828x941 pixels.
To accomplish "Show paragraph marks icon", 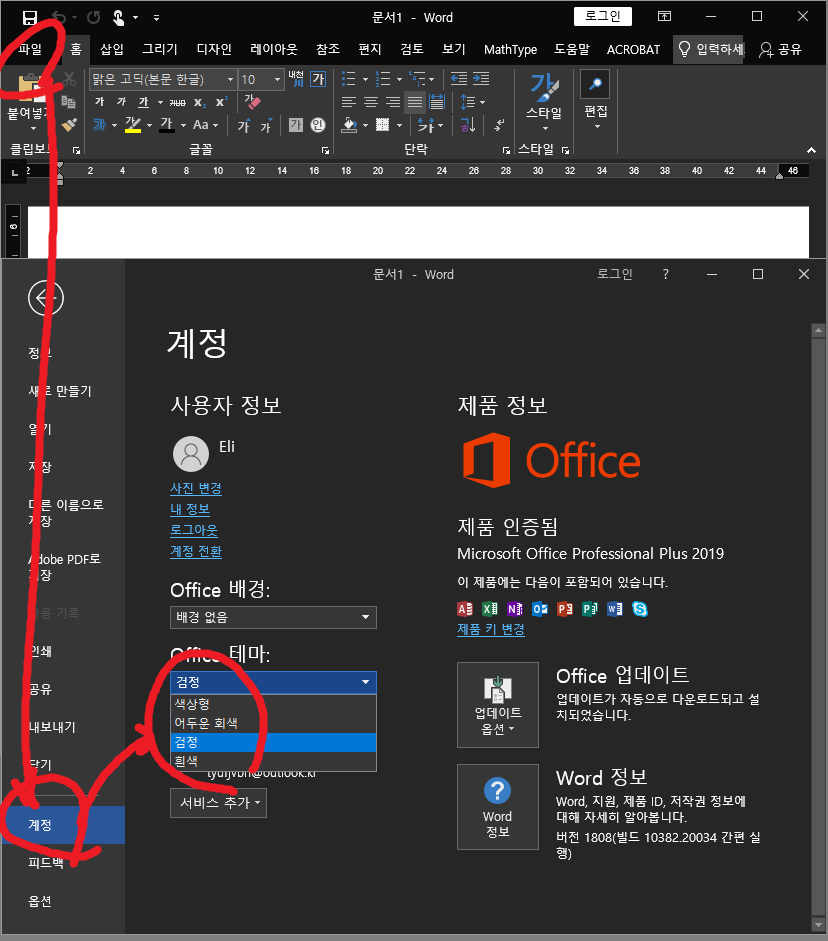I will point(499,125).
